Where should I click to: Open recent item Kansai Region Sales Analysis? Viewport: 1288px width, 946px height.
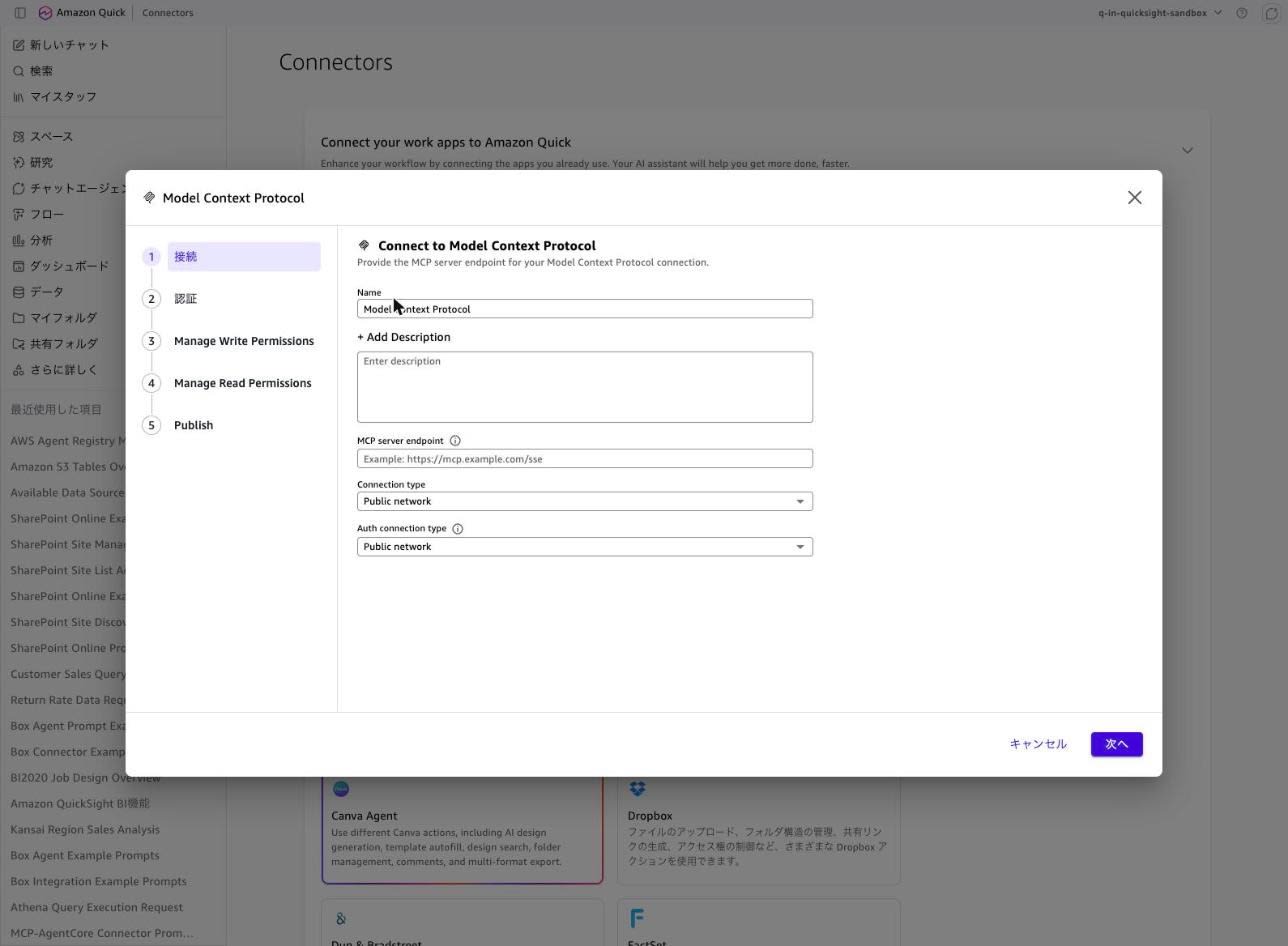[85, 830]
